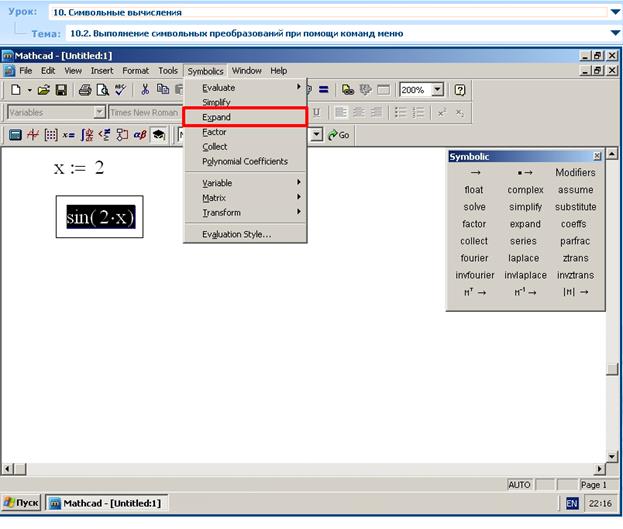Click the vertical scrollbar down arrow
The width and height of the screenshot is (623, 529).
612,457
